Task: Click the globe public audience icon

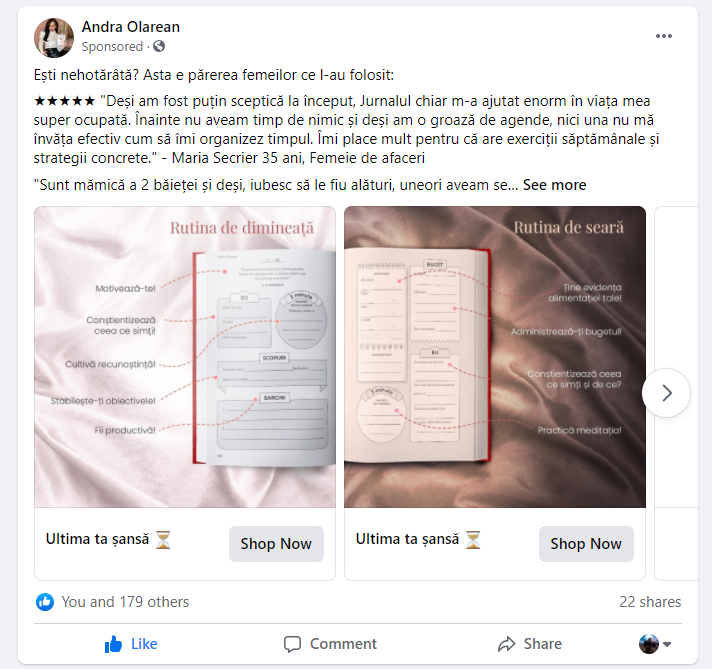Action: [x=159, y=46]
